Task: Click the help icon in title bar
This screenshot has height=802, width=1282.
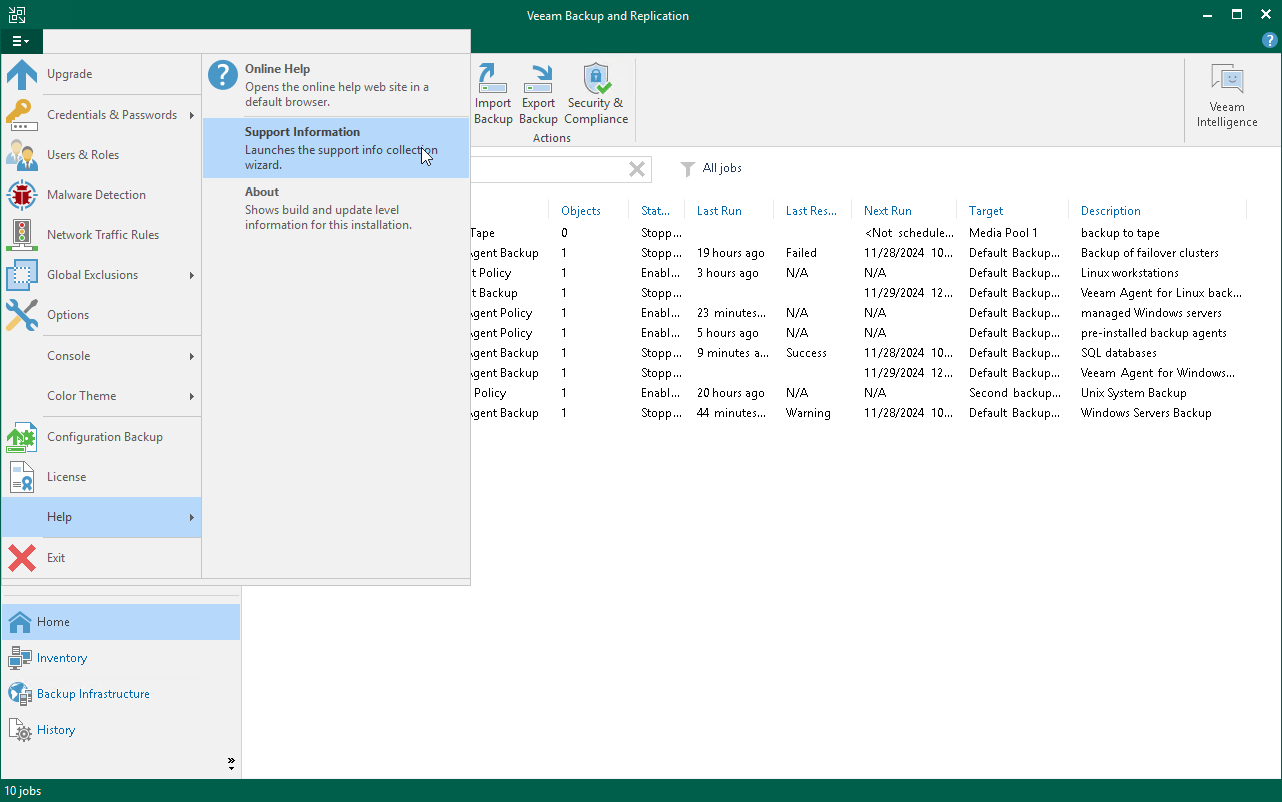Action: pyautogui.click(x=1269, y=40)
